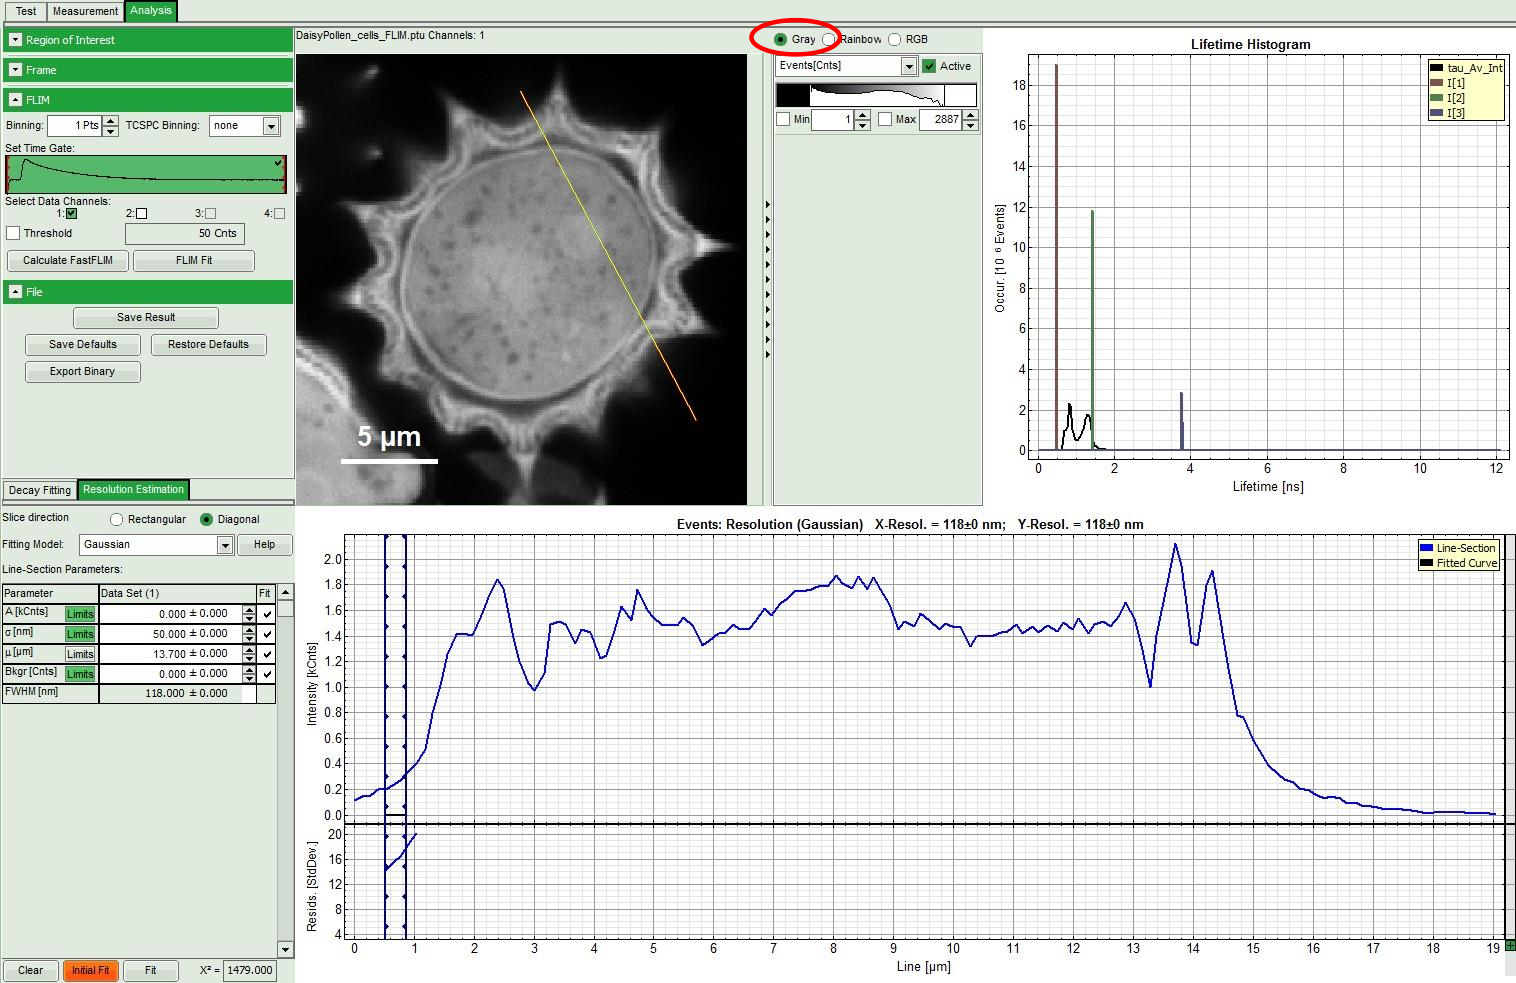Select the Rainbow color mode
Viewport: 1516px width, 983px height.
pos(829,39)
